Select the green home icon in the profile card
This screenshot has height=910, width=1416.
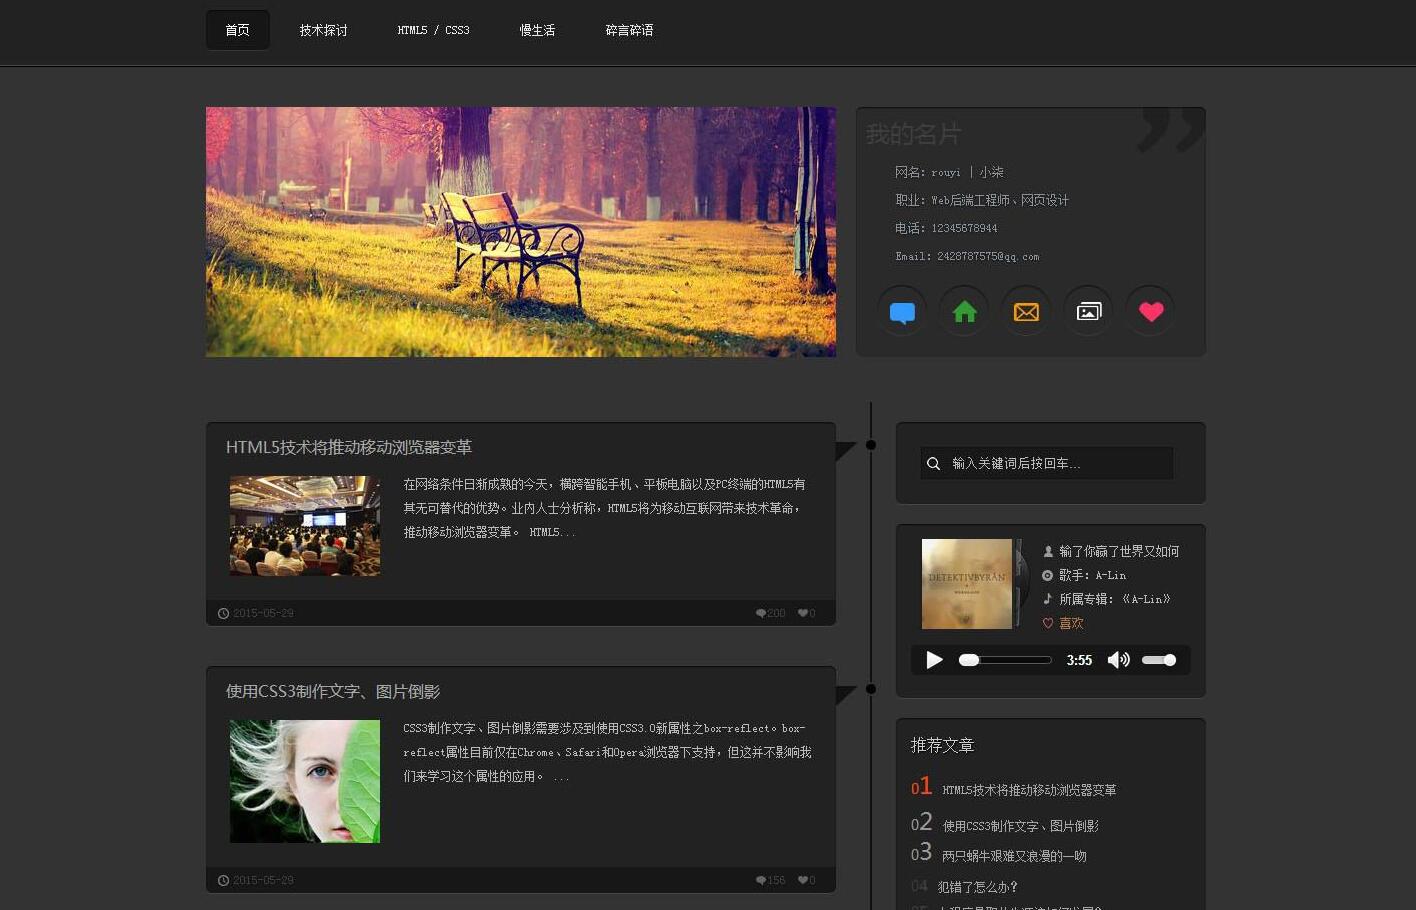click(963, 310)
